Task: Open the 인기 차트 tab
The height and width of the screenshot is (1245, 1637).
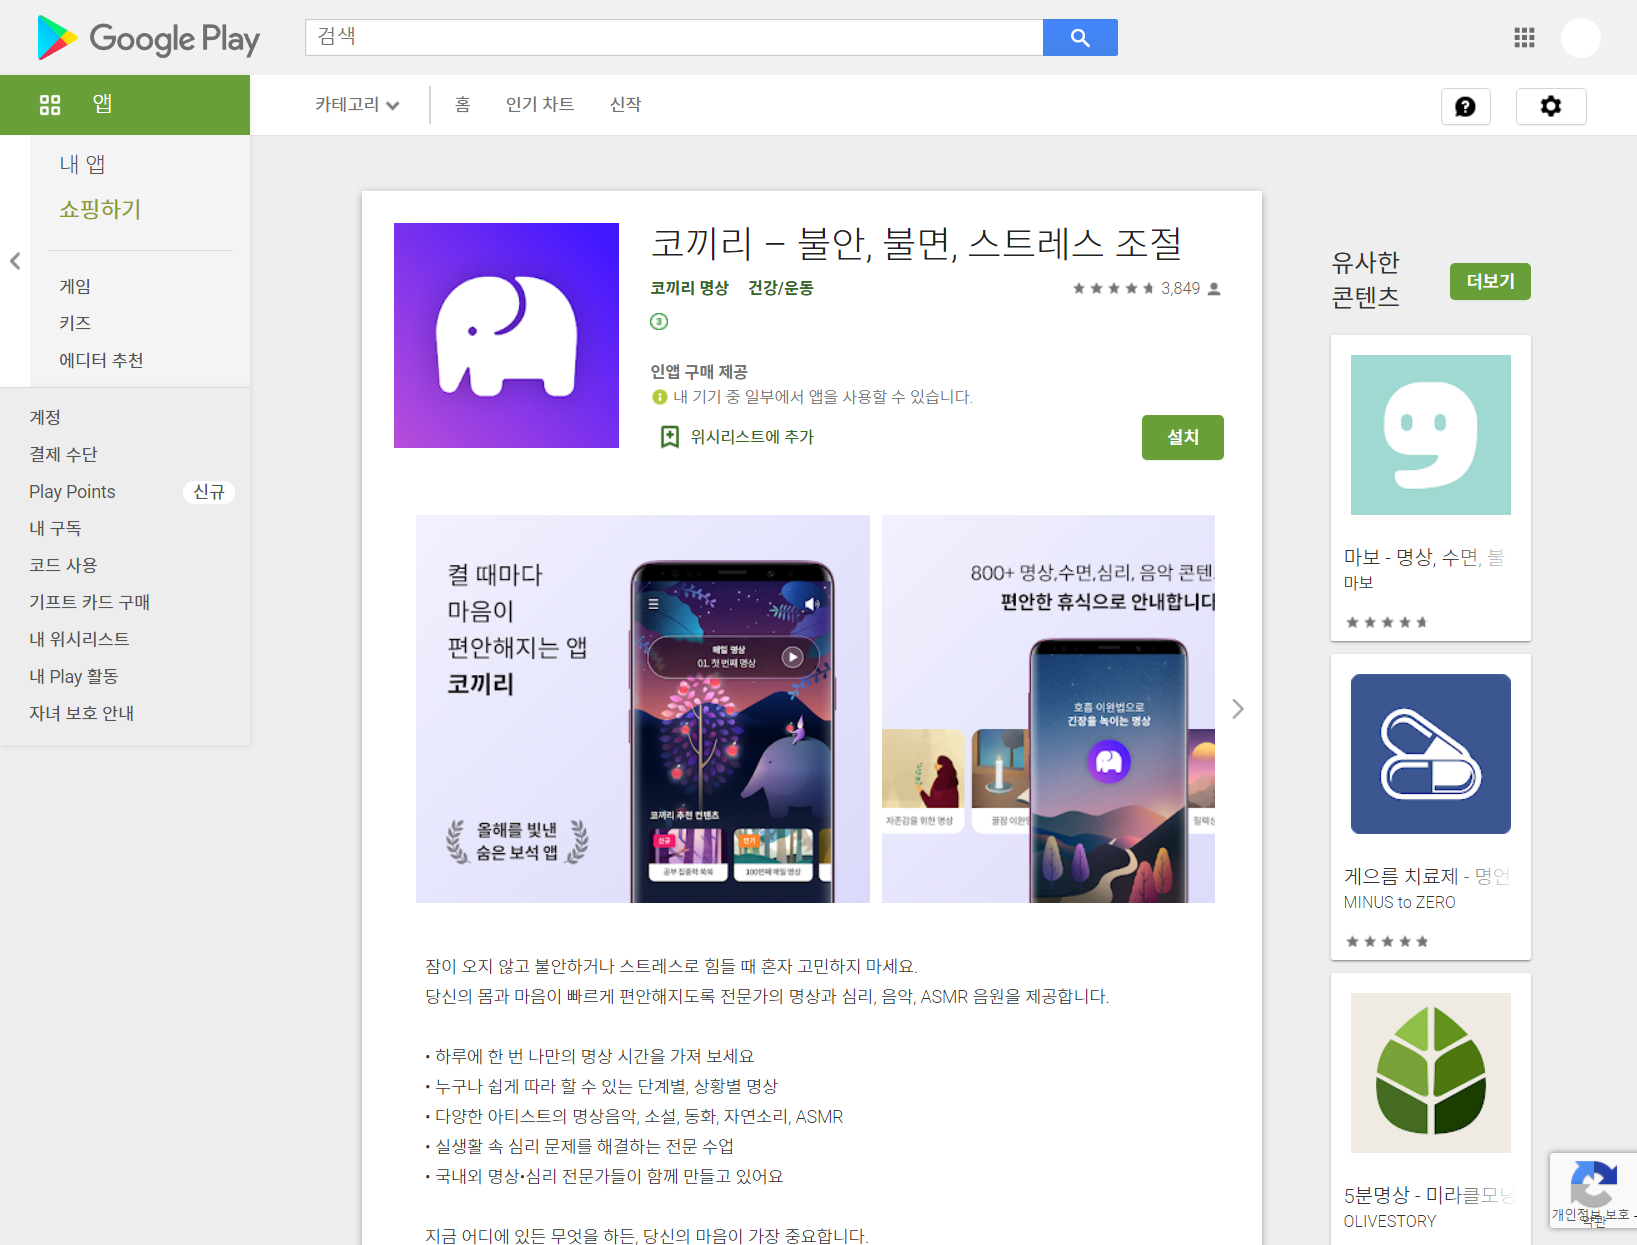Action: pos(540,105)
